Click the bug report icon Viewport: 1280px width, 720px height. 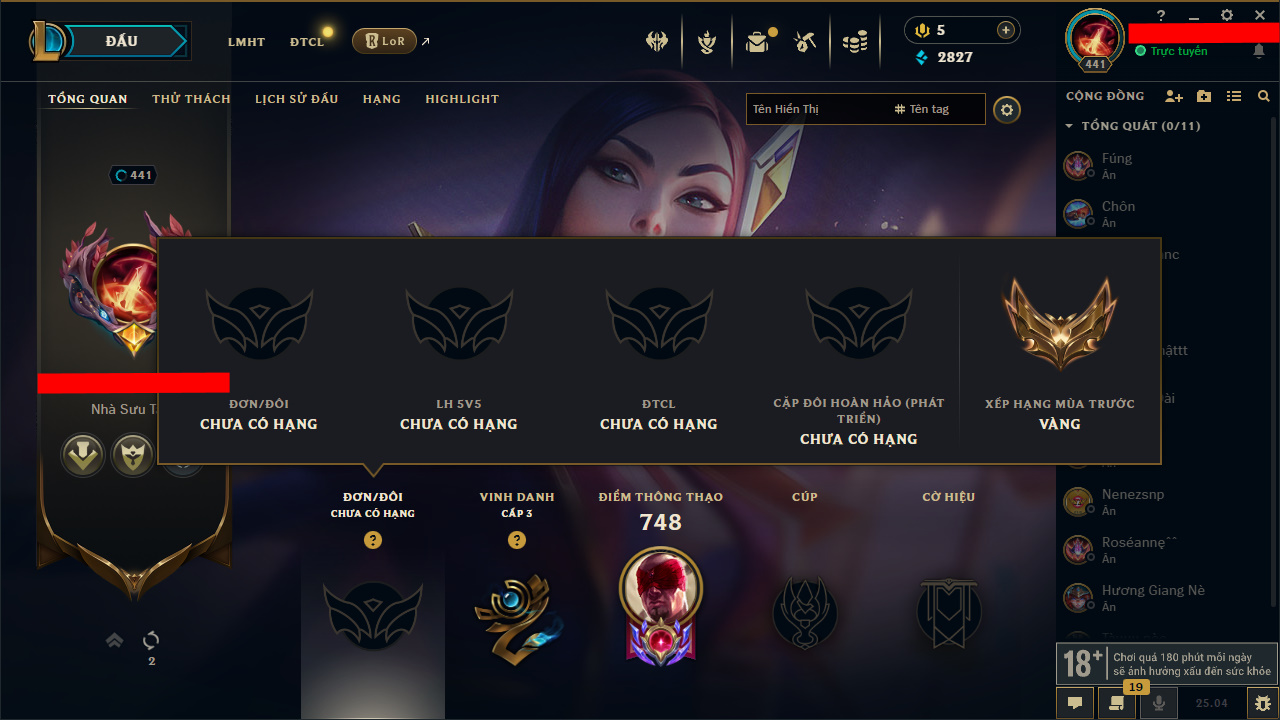1263,703
